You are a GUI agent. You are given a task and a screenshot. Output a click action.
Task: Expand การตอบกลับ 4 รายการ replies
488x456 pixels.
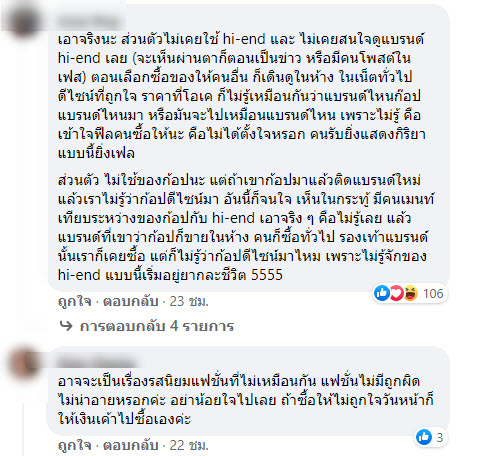pos(157,326)
